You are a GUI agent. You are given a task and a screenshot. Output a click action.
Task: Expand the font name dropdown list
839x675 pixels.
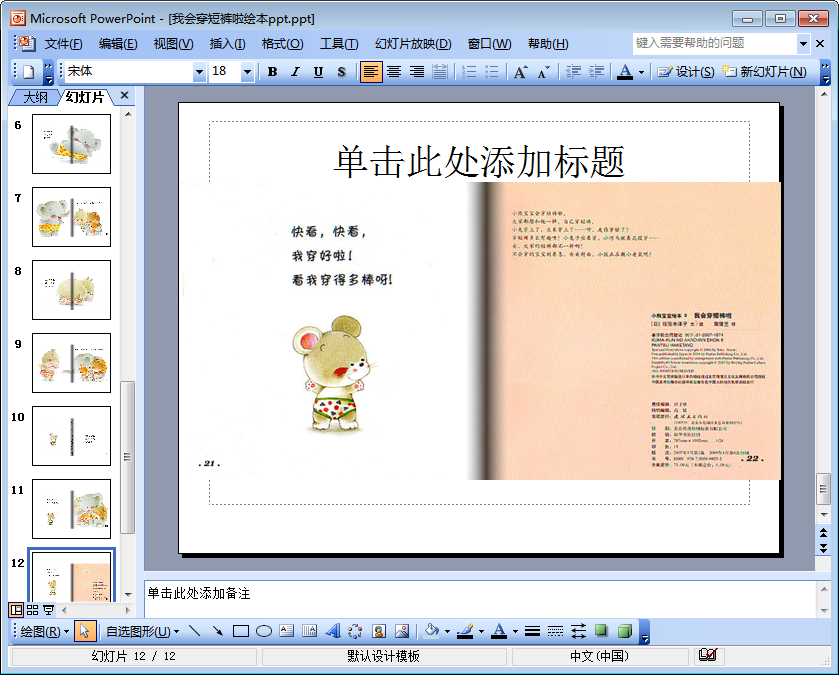[x=199, y=72]
